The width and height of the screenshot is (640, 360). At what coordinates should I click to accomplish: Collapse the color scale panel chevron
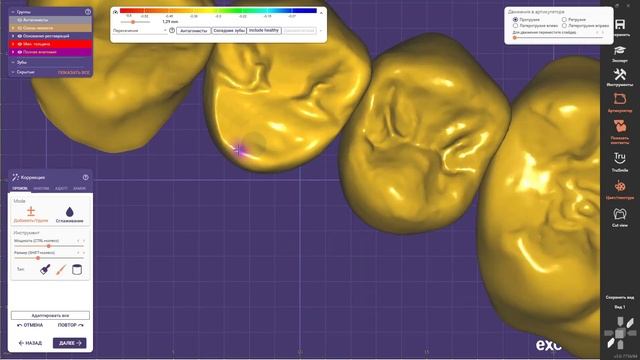(321, 13)
